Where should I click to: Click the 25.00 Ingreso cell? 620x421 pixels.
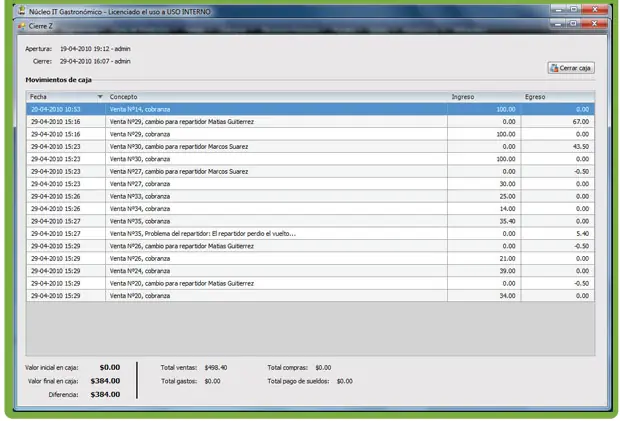coord(484,196)
